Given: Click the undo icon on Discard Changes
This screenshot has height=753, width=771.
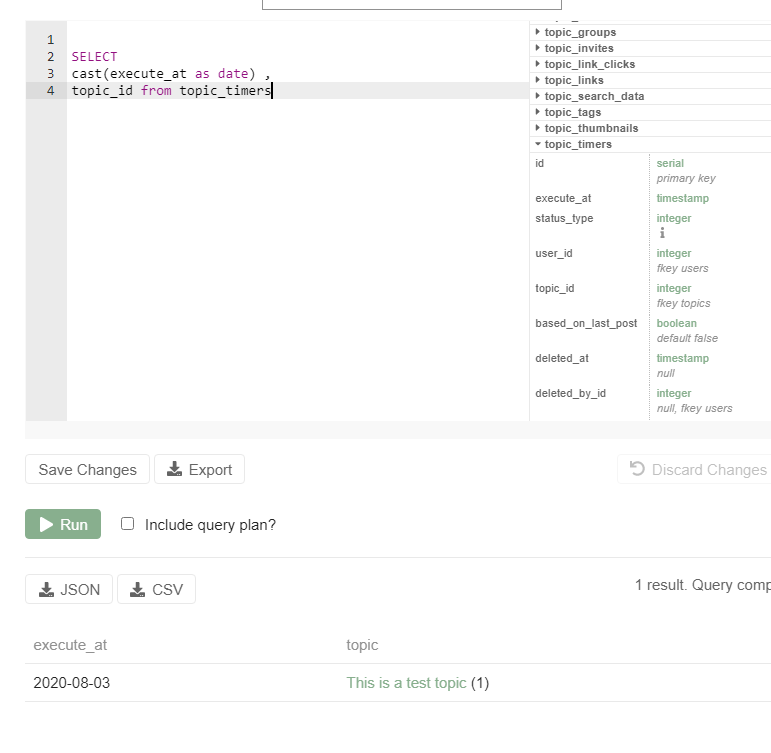Looking at the screenshot, I should tap(637, 469).
